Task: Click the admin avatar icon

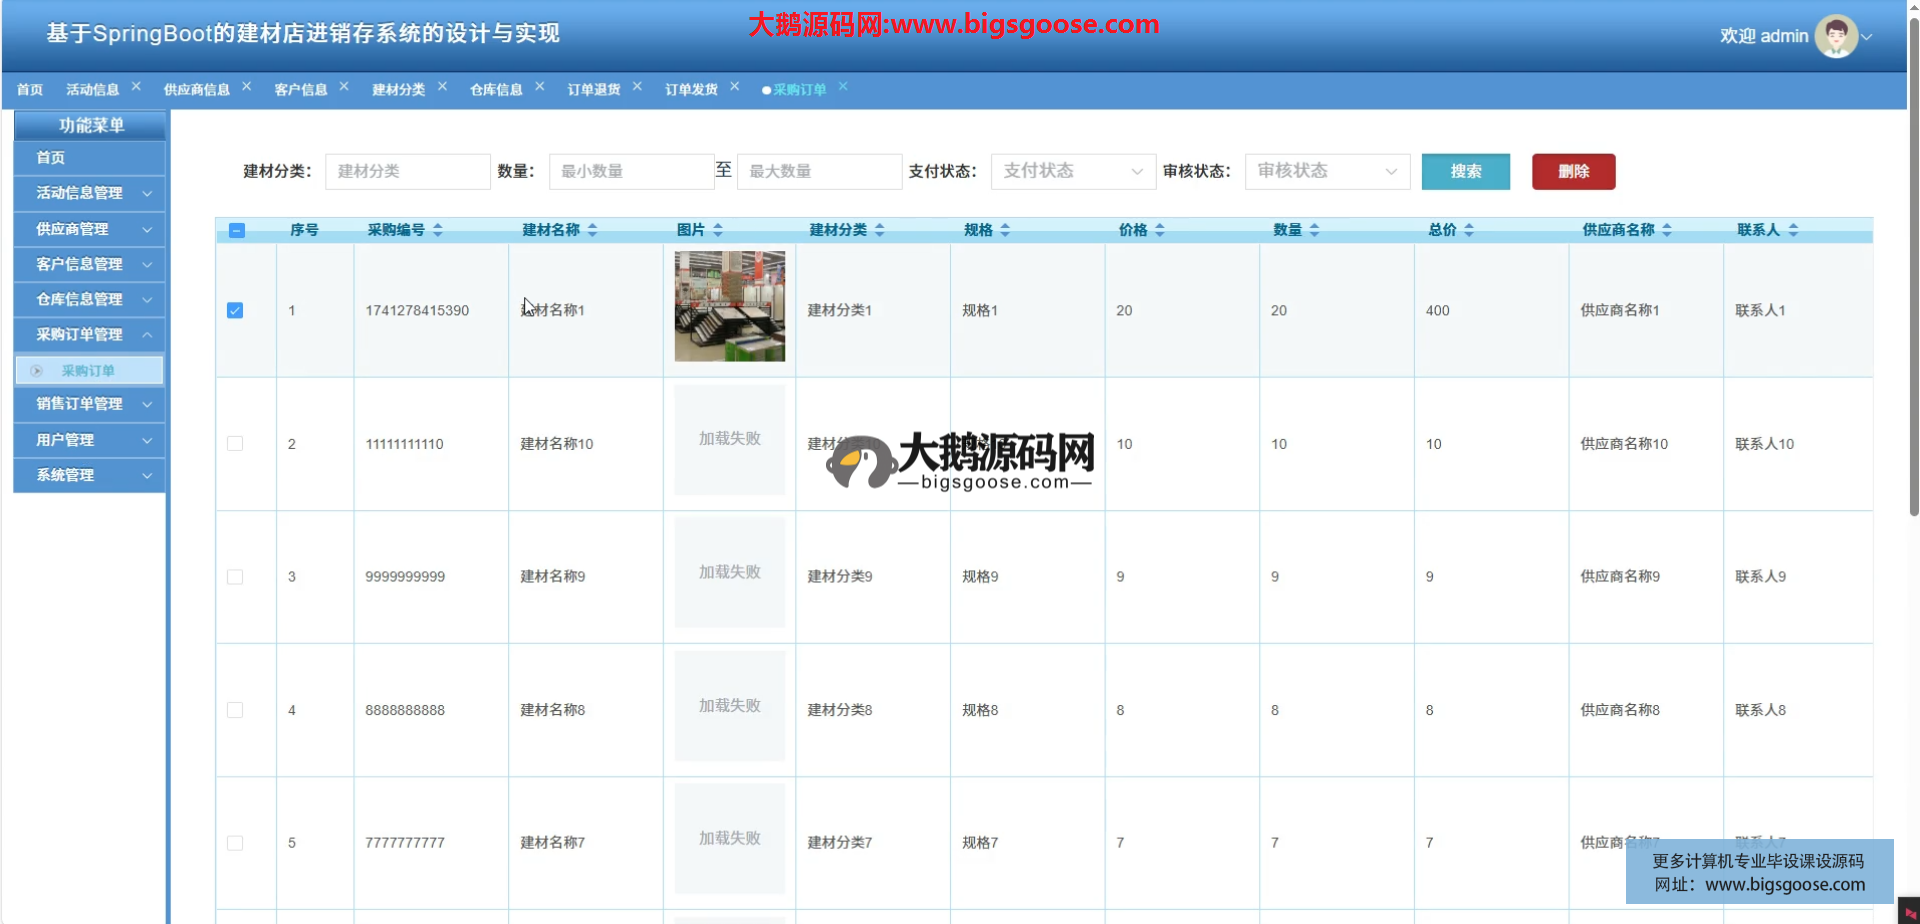Action: pos(1835,36)
